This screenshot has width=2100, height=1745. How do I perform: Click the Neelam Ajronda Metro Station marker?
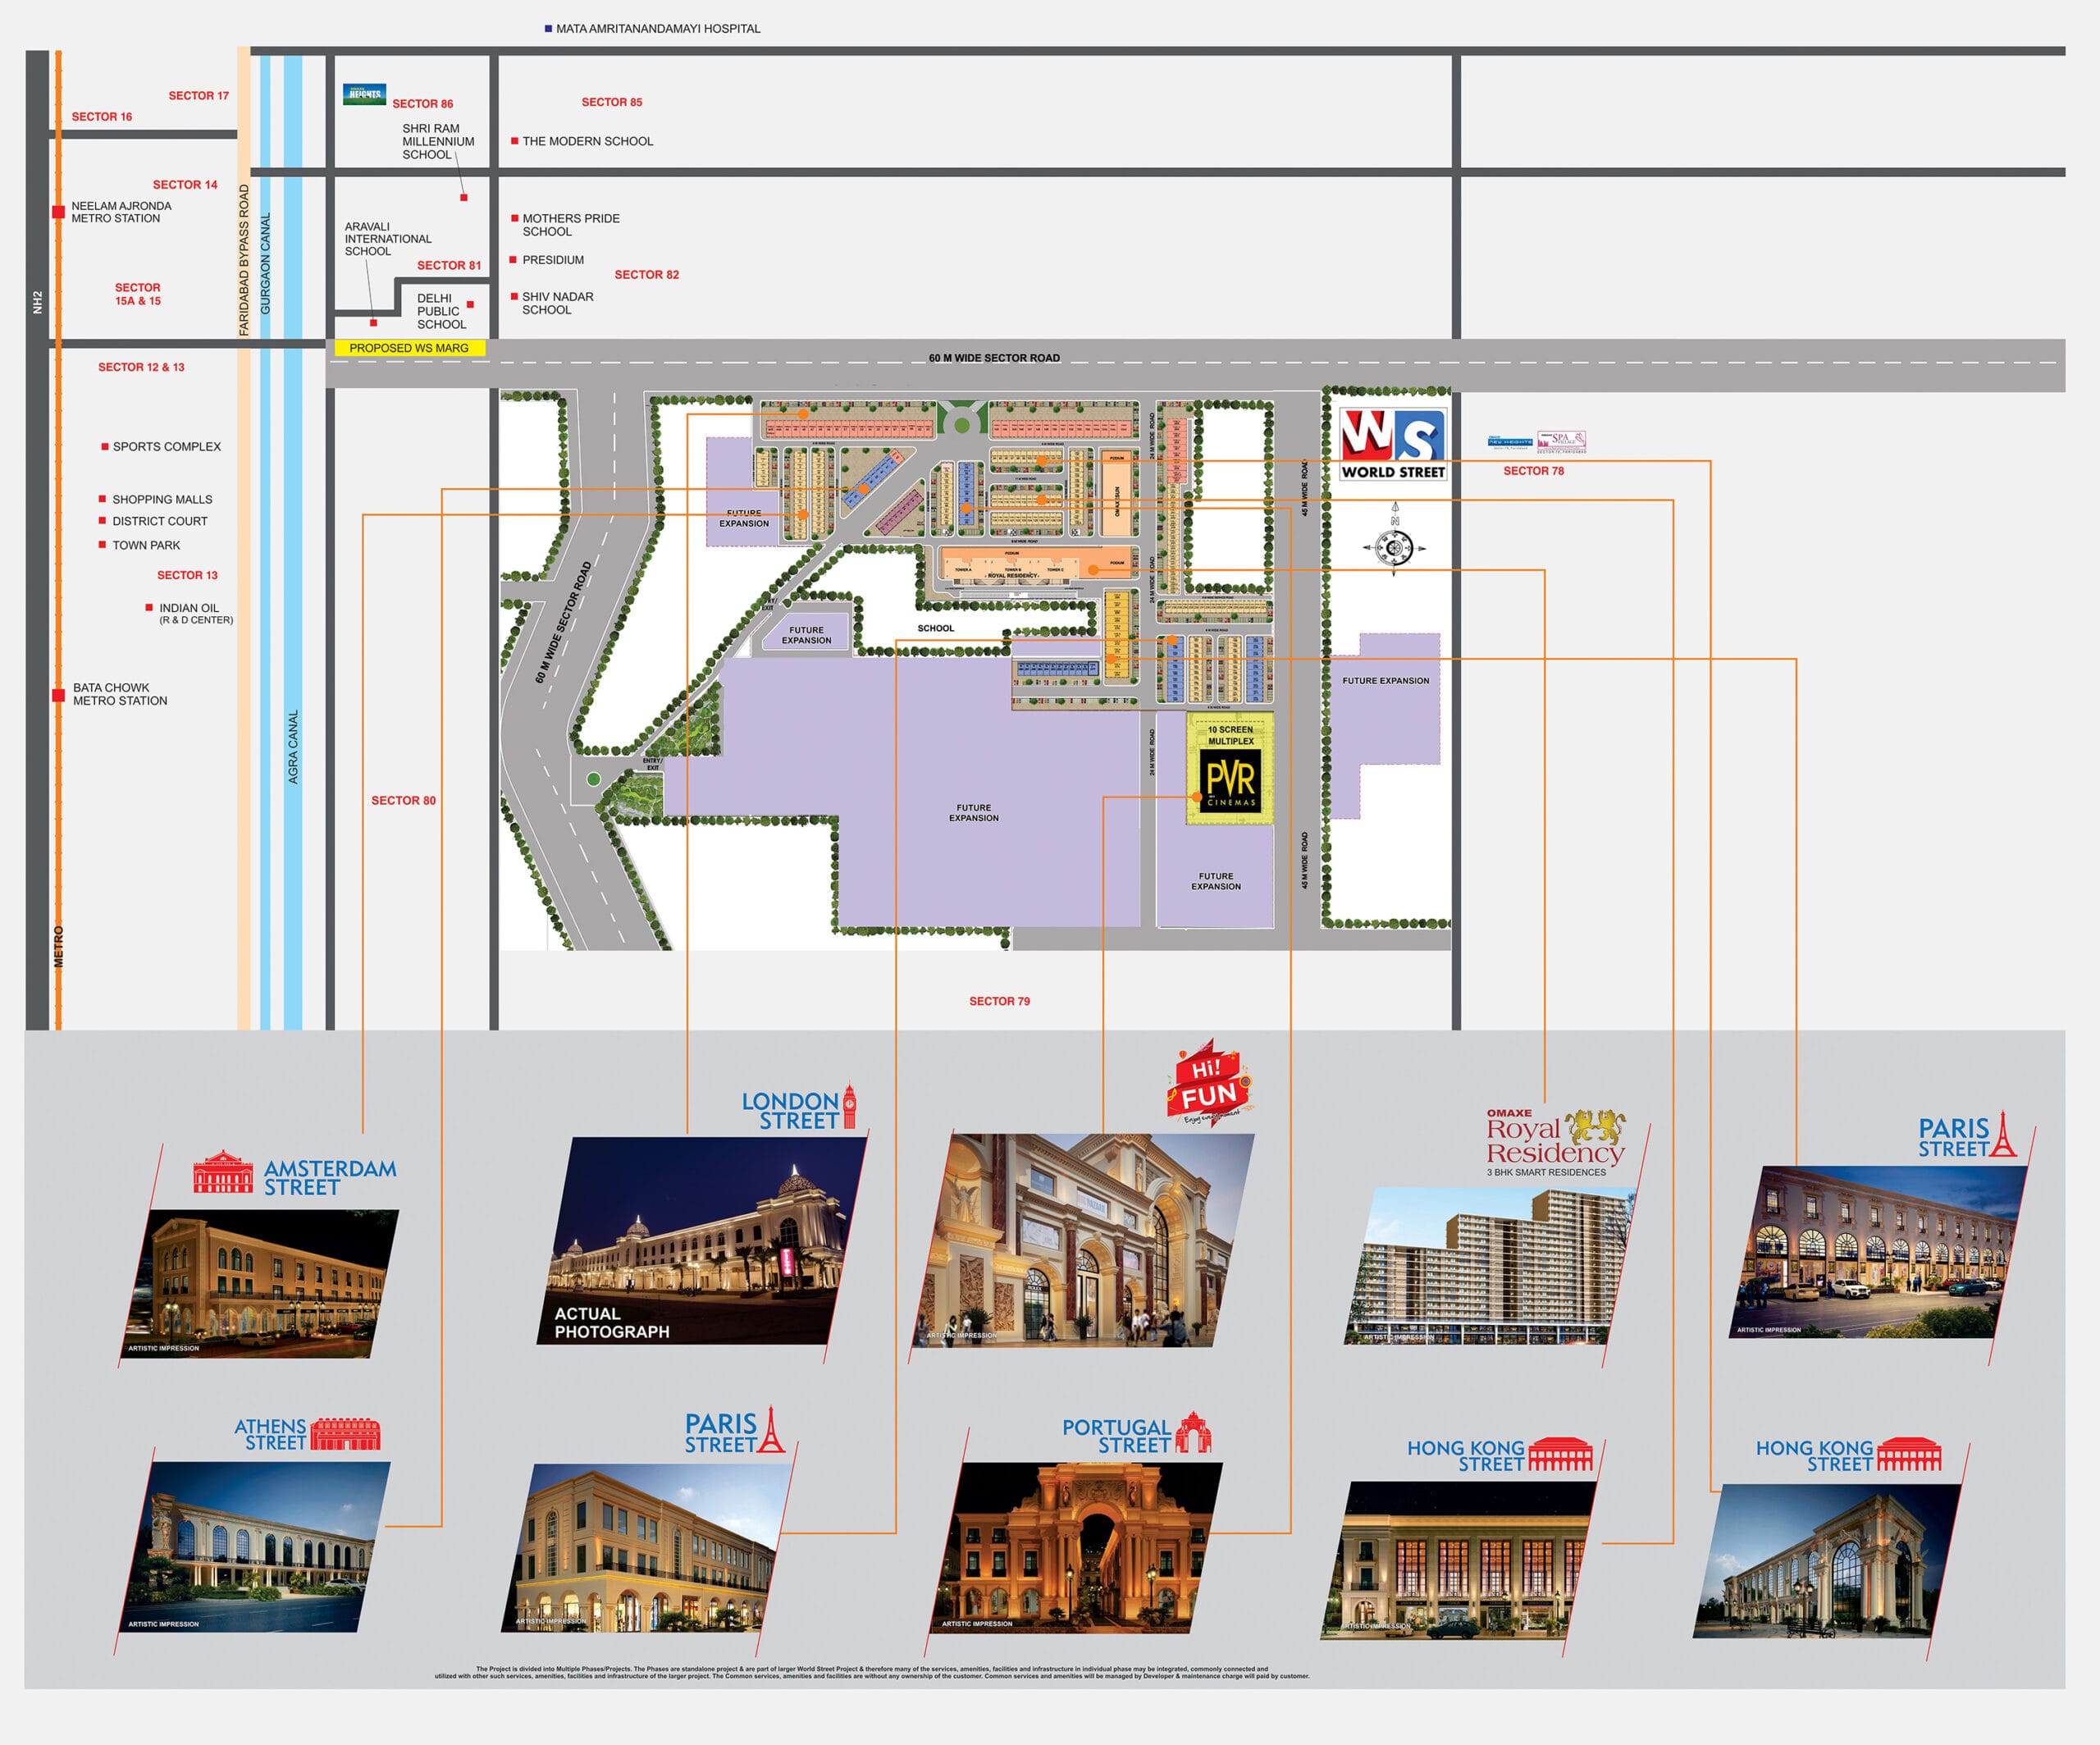click(x=59, y=212)
